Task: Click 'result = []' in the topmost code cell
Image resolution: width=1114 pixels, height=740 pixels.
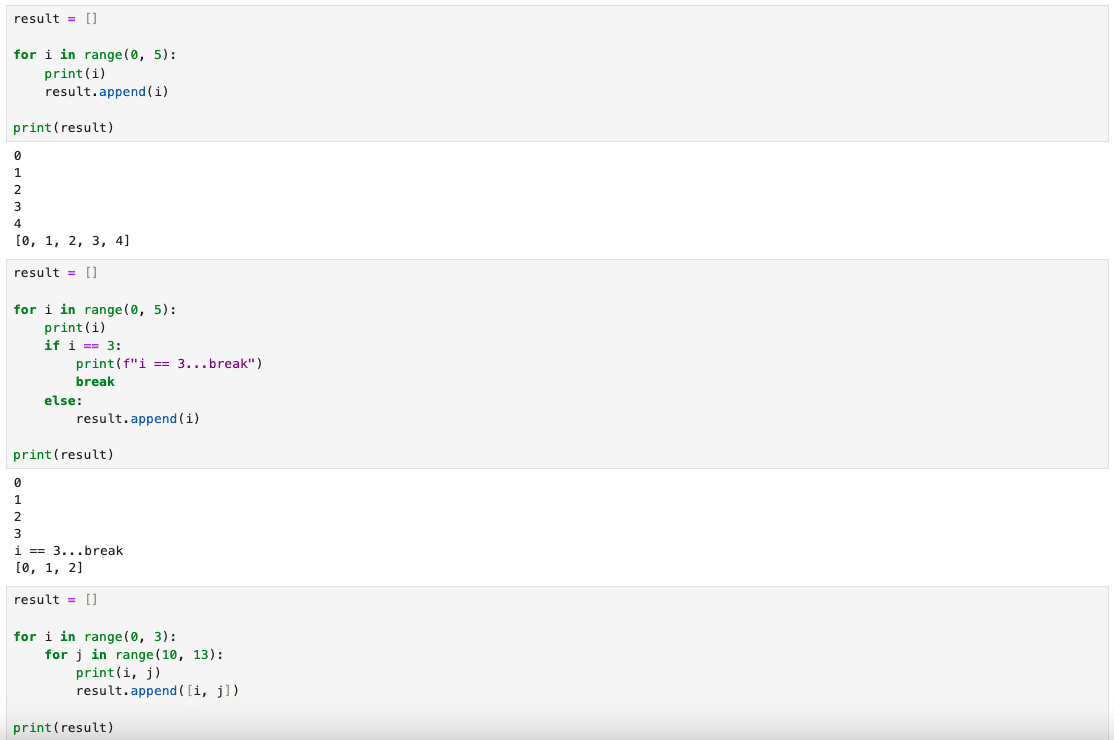Action: tap(55, 18)
